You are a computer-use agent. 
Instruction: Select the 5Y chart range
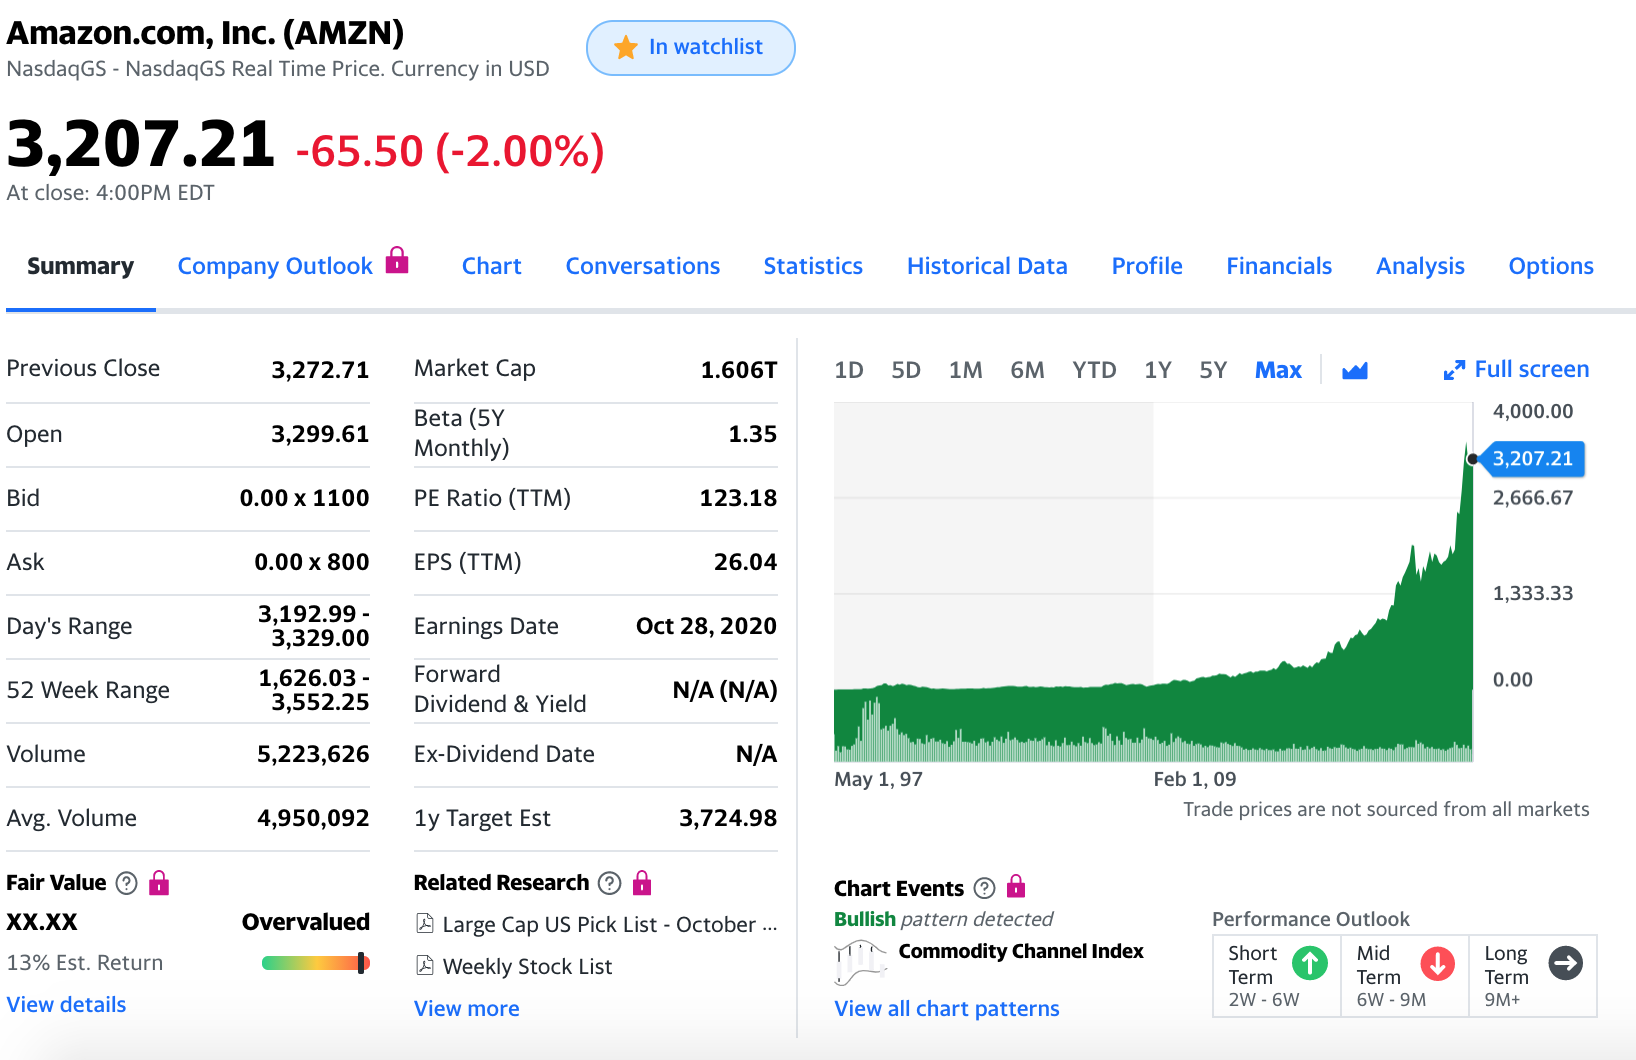pos(1213,370)
